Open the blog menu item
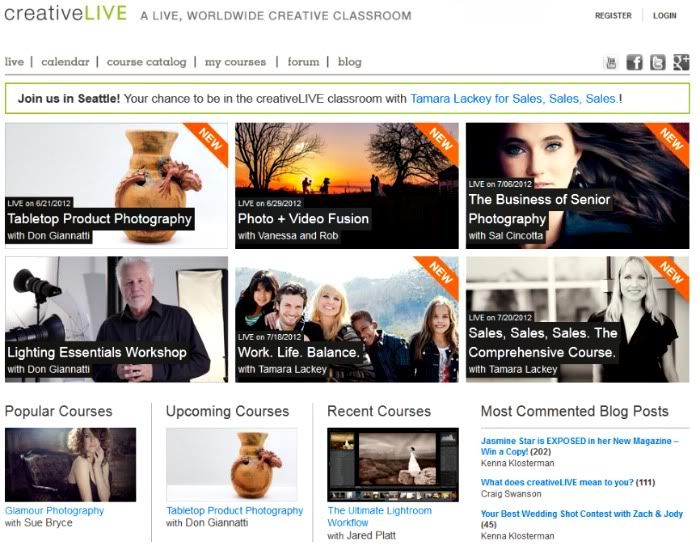 pyautogui.click(x=350, y=62)
